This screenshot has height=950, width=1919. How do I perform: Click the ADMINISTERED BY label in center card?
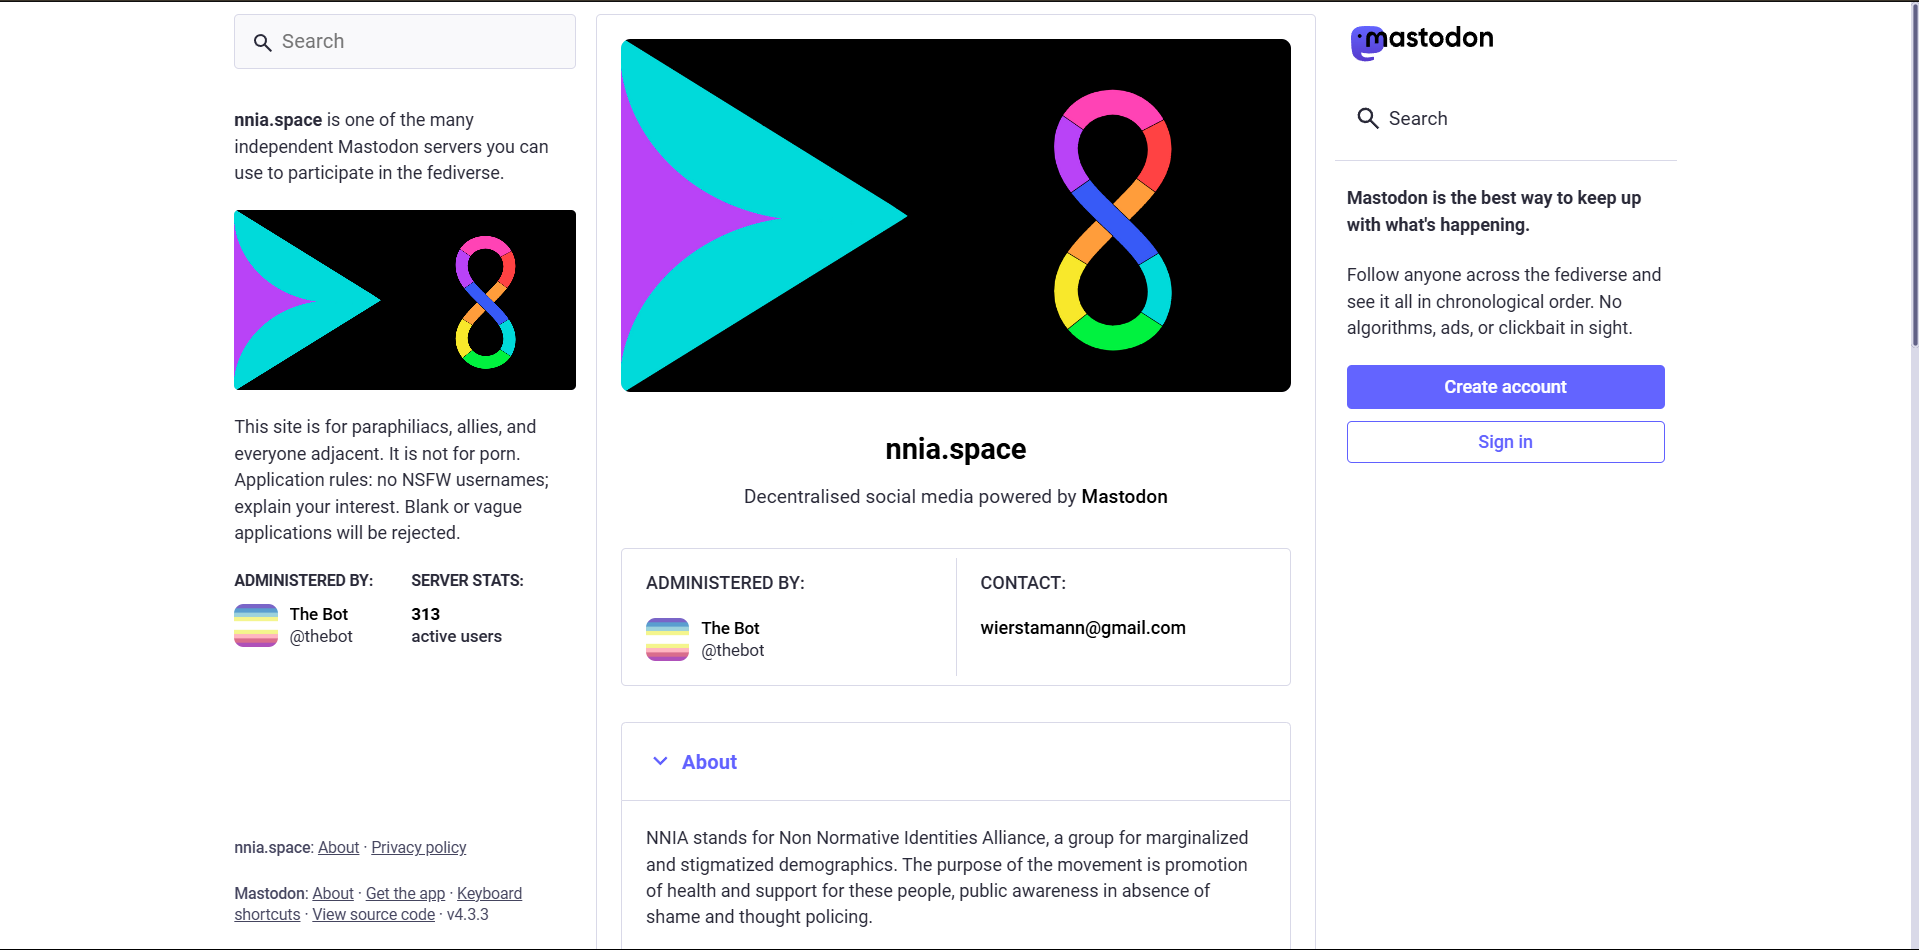point(725,583)
